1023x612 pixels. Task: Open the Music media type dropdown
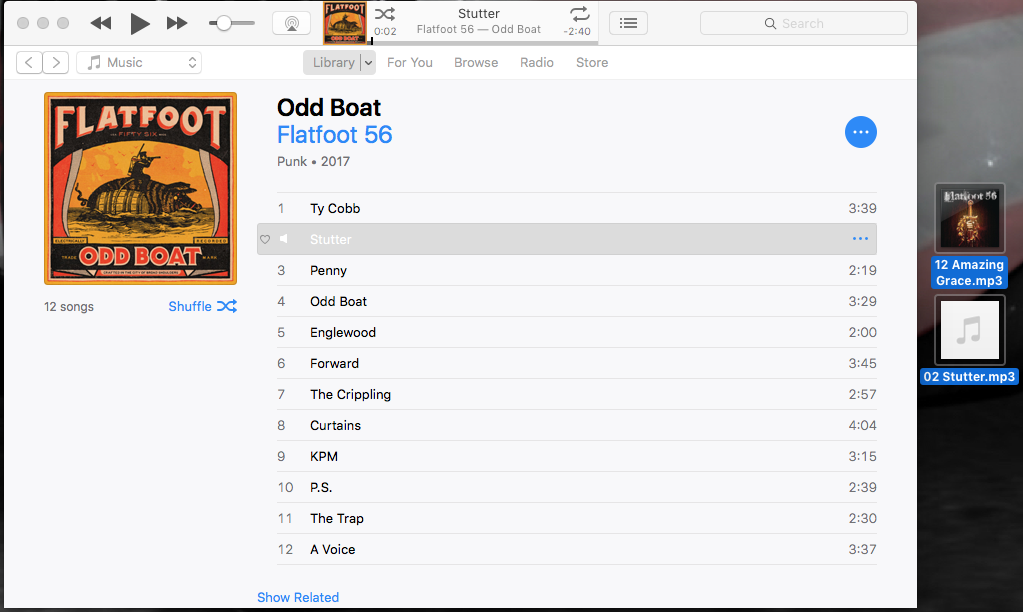pyautogui.click(x=139, y=63)
